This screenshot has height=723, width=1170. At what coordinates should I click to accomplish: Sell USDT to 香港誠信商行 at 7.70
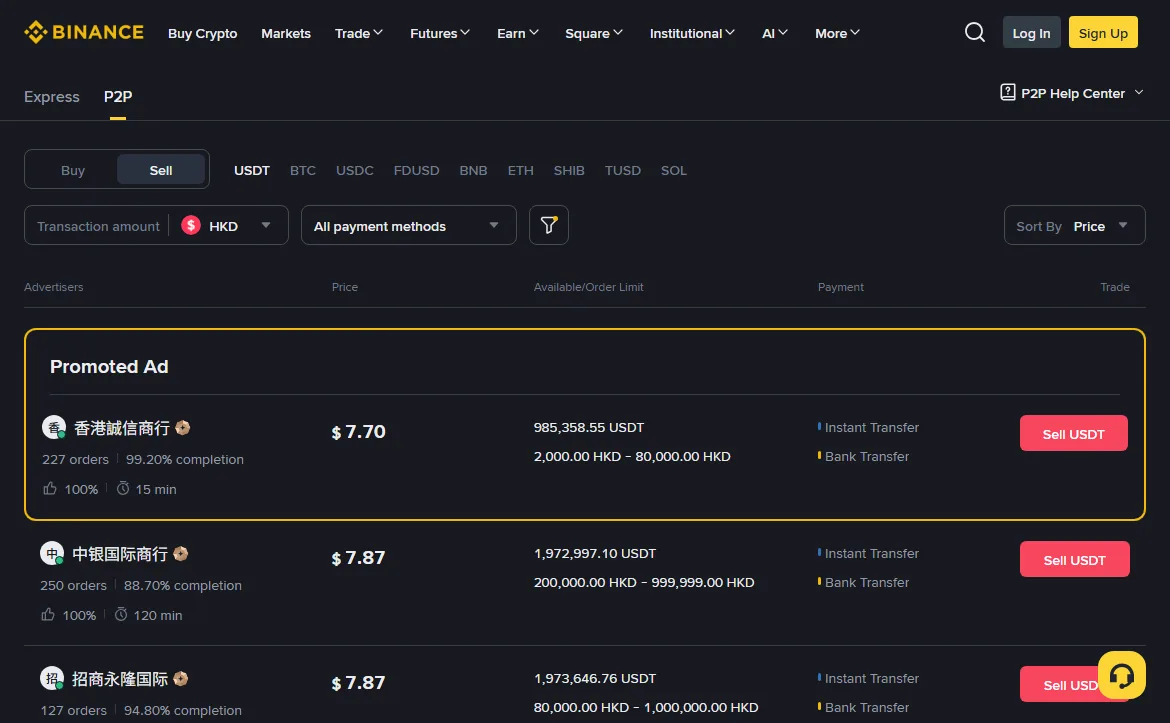point(1074,434)
